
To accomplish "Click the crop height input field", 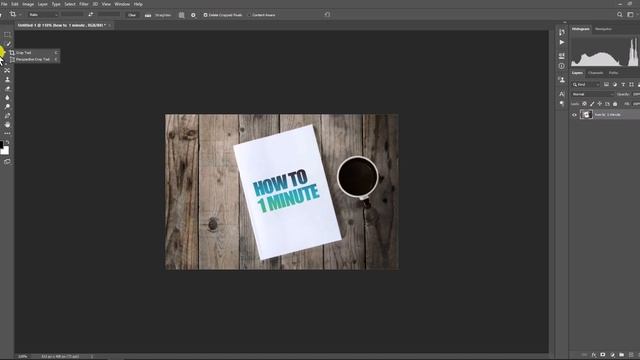I will coord(109,15).
